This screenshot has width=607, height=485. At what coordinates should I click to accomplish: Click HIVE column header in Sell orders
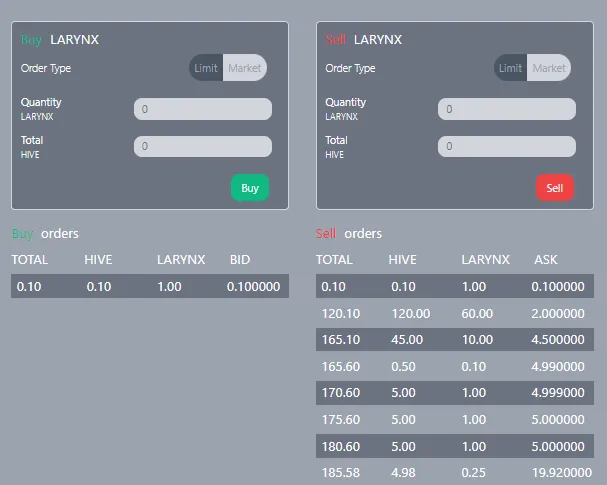(403, 259)
